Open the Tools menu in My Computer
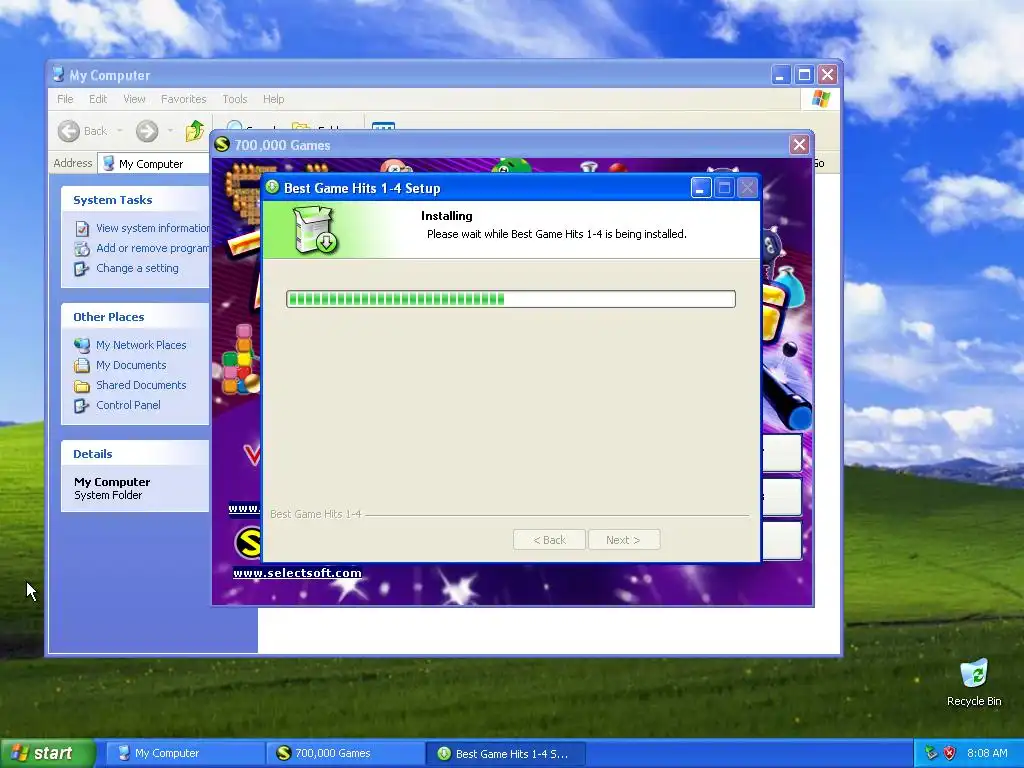Screen dimensions: 1024x768 point(234,99)
